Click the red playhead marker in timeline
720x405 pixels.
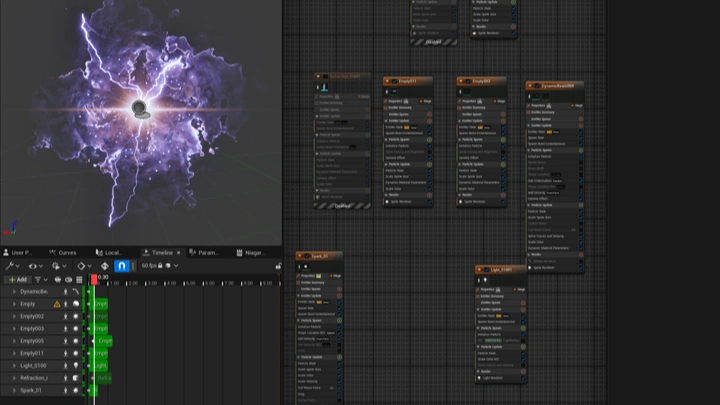click(94, 279)
